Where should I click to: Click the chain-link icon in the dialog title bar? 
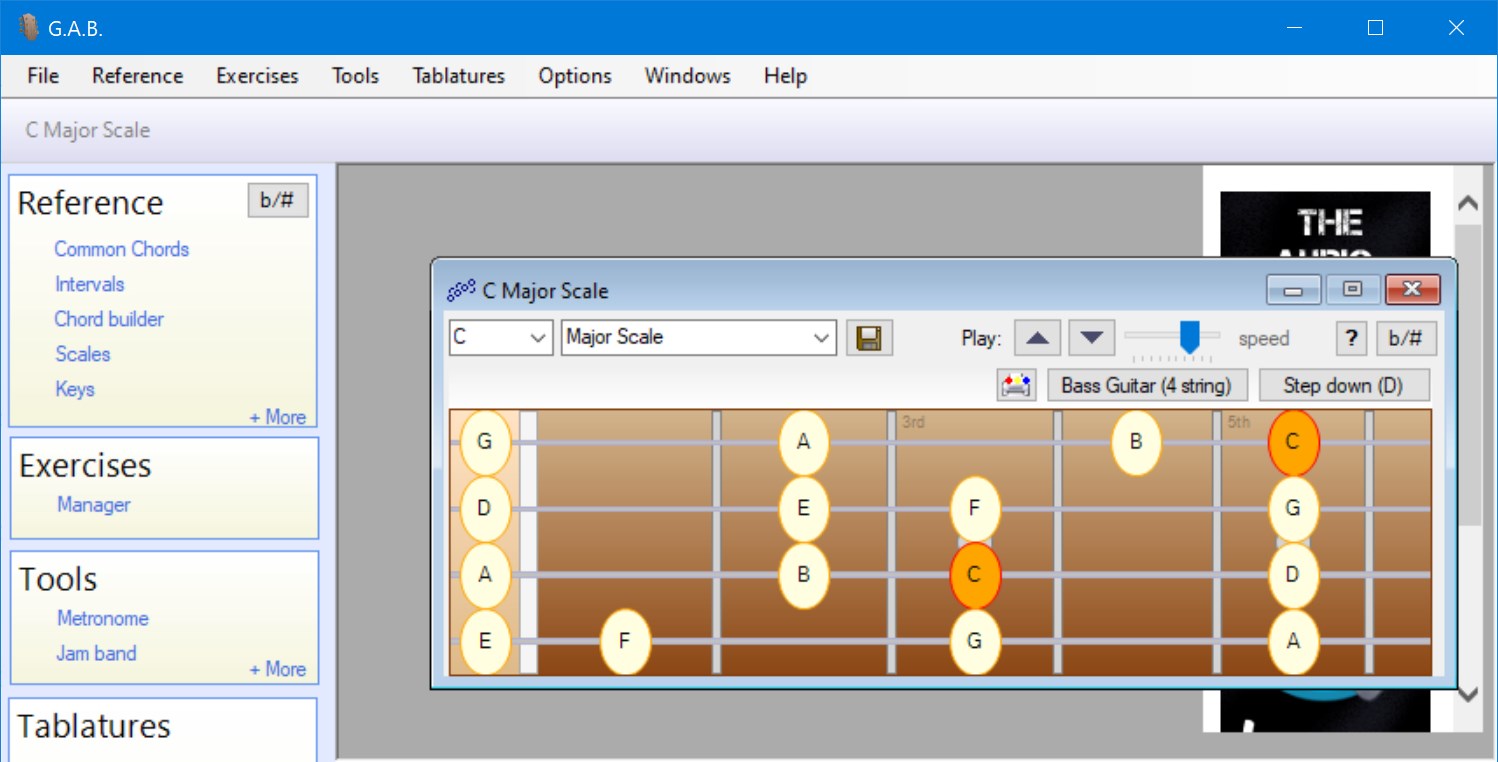[460, 290]
